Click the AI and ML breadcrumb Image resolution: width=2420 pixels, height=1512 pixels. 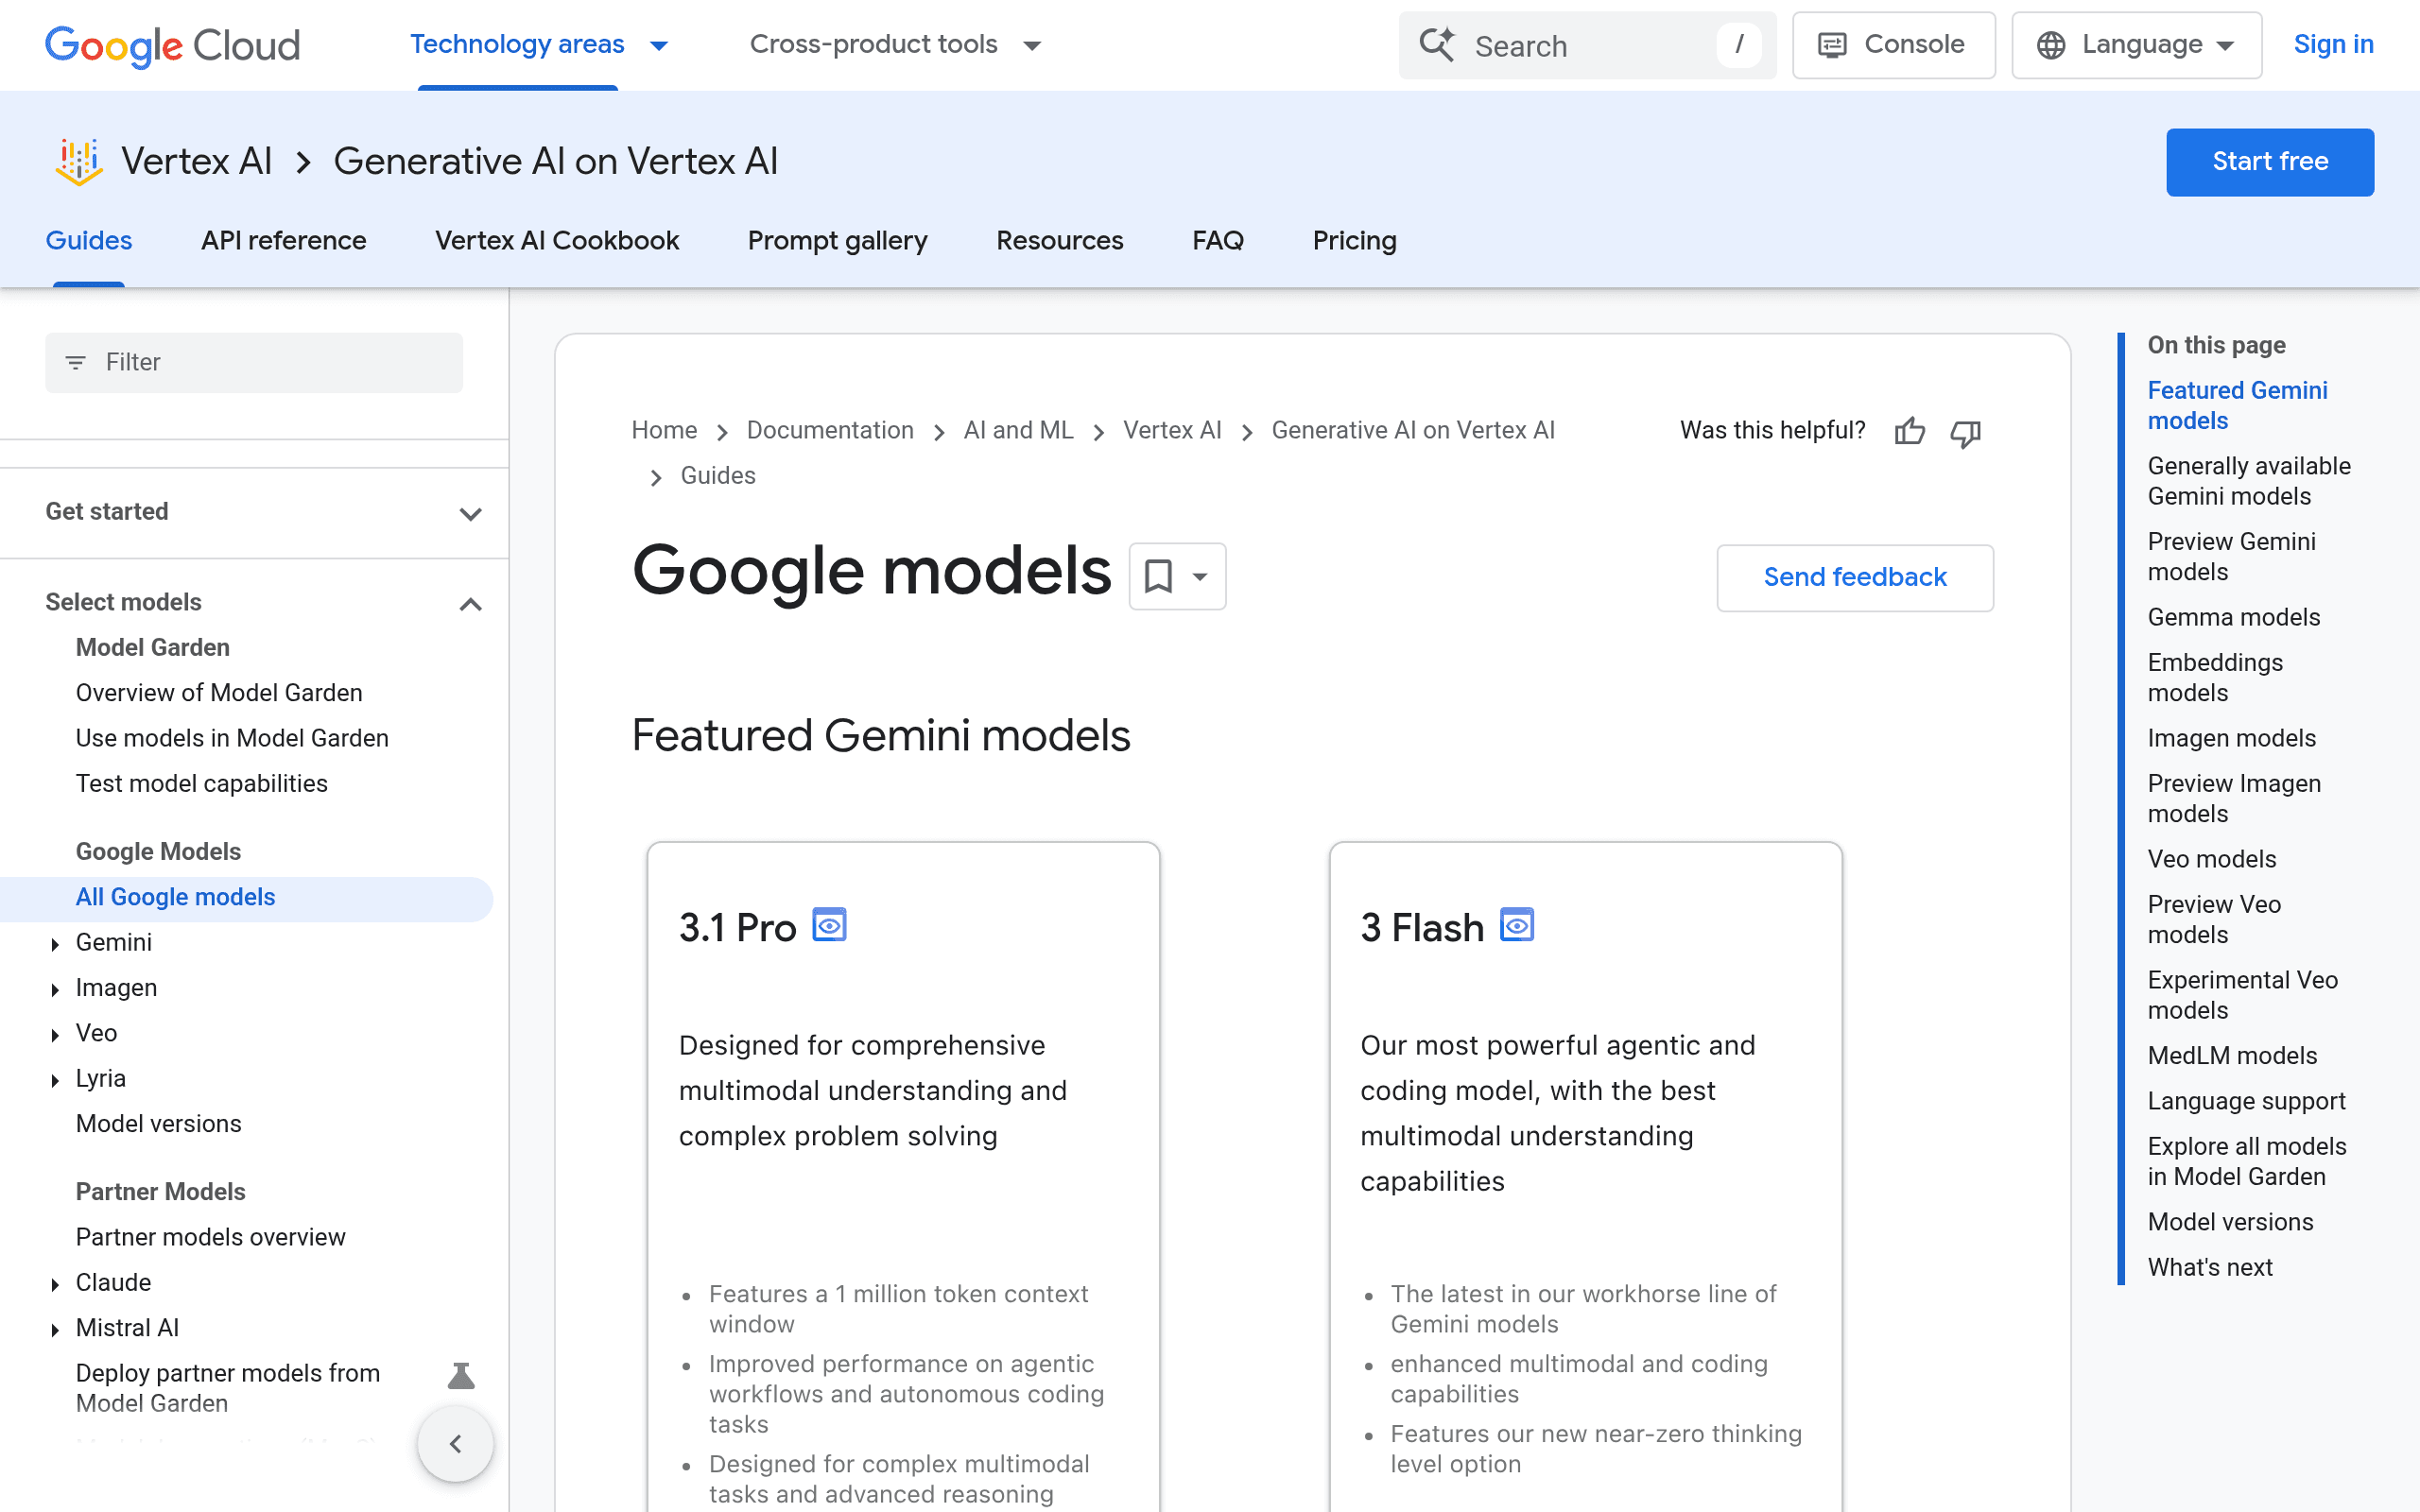coord(1018,430)
